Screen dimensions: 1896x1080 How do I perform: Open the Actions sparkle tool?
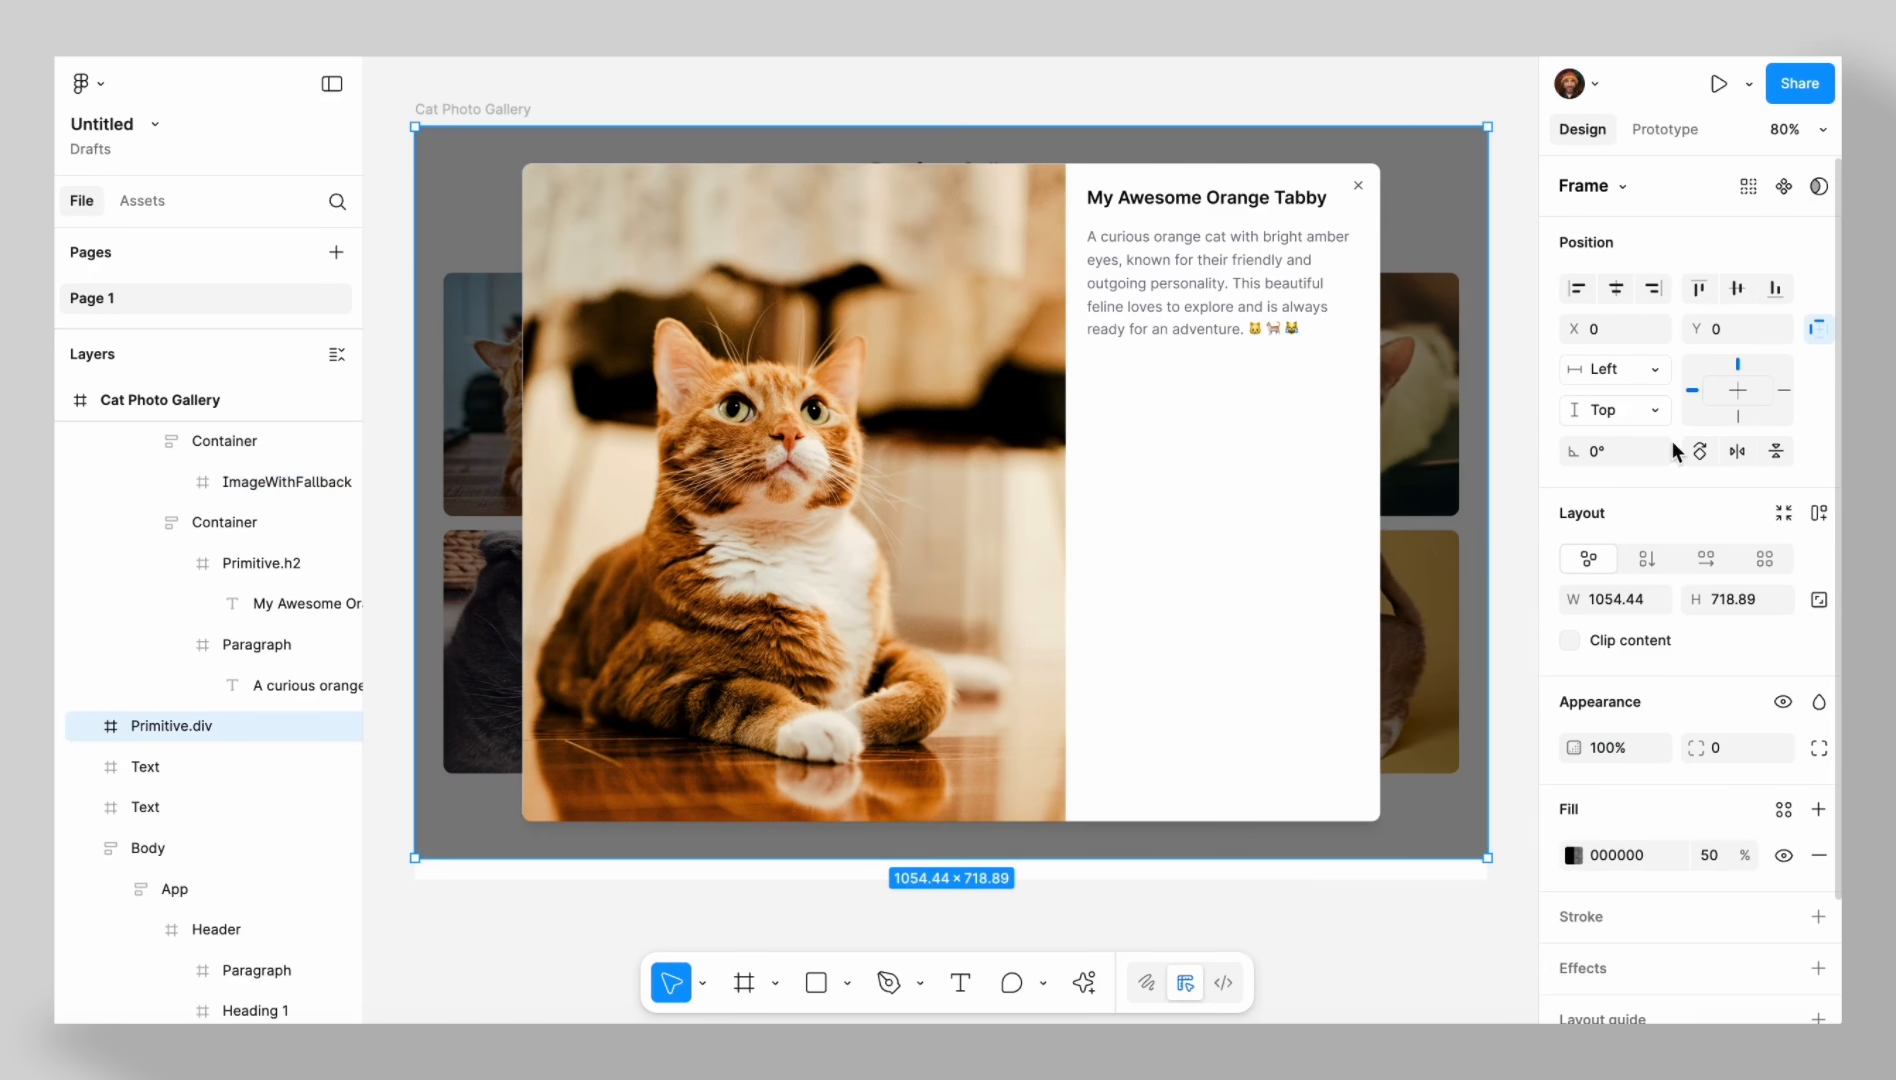(x=1084, y=983)
